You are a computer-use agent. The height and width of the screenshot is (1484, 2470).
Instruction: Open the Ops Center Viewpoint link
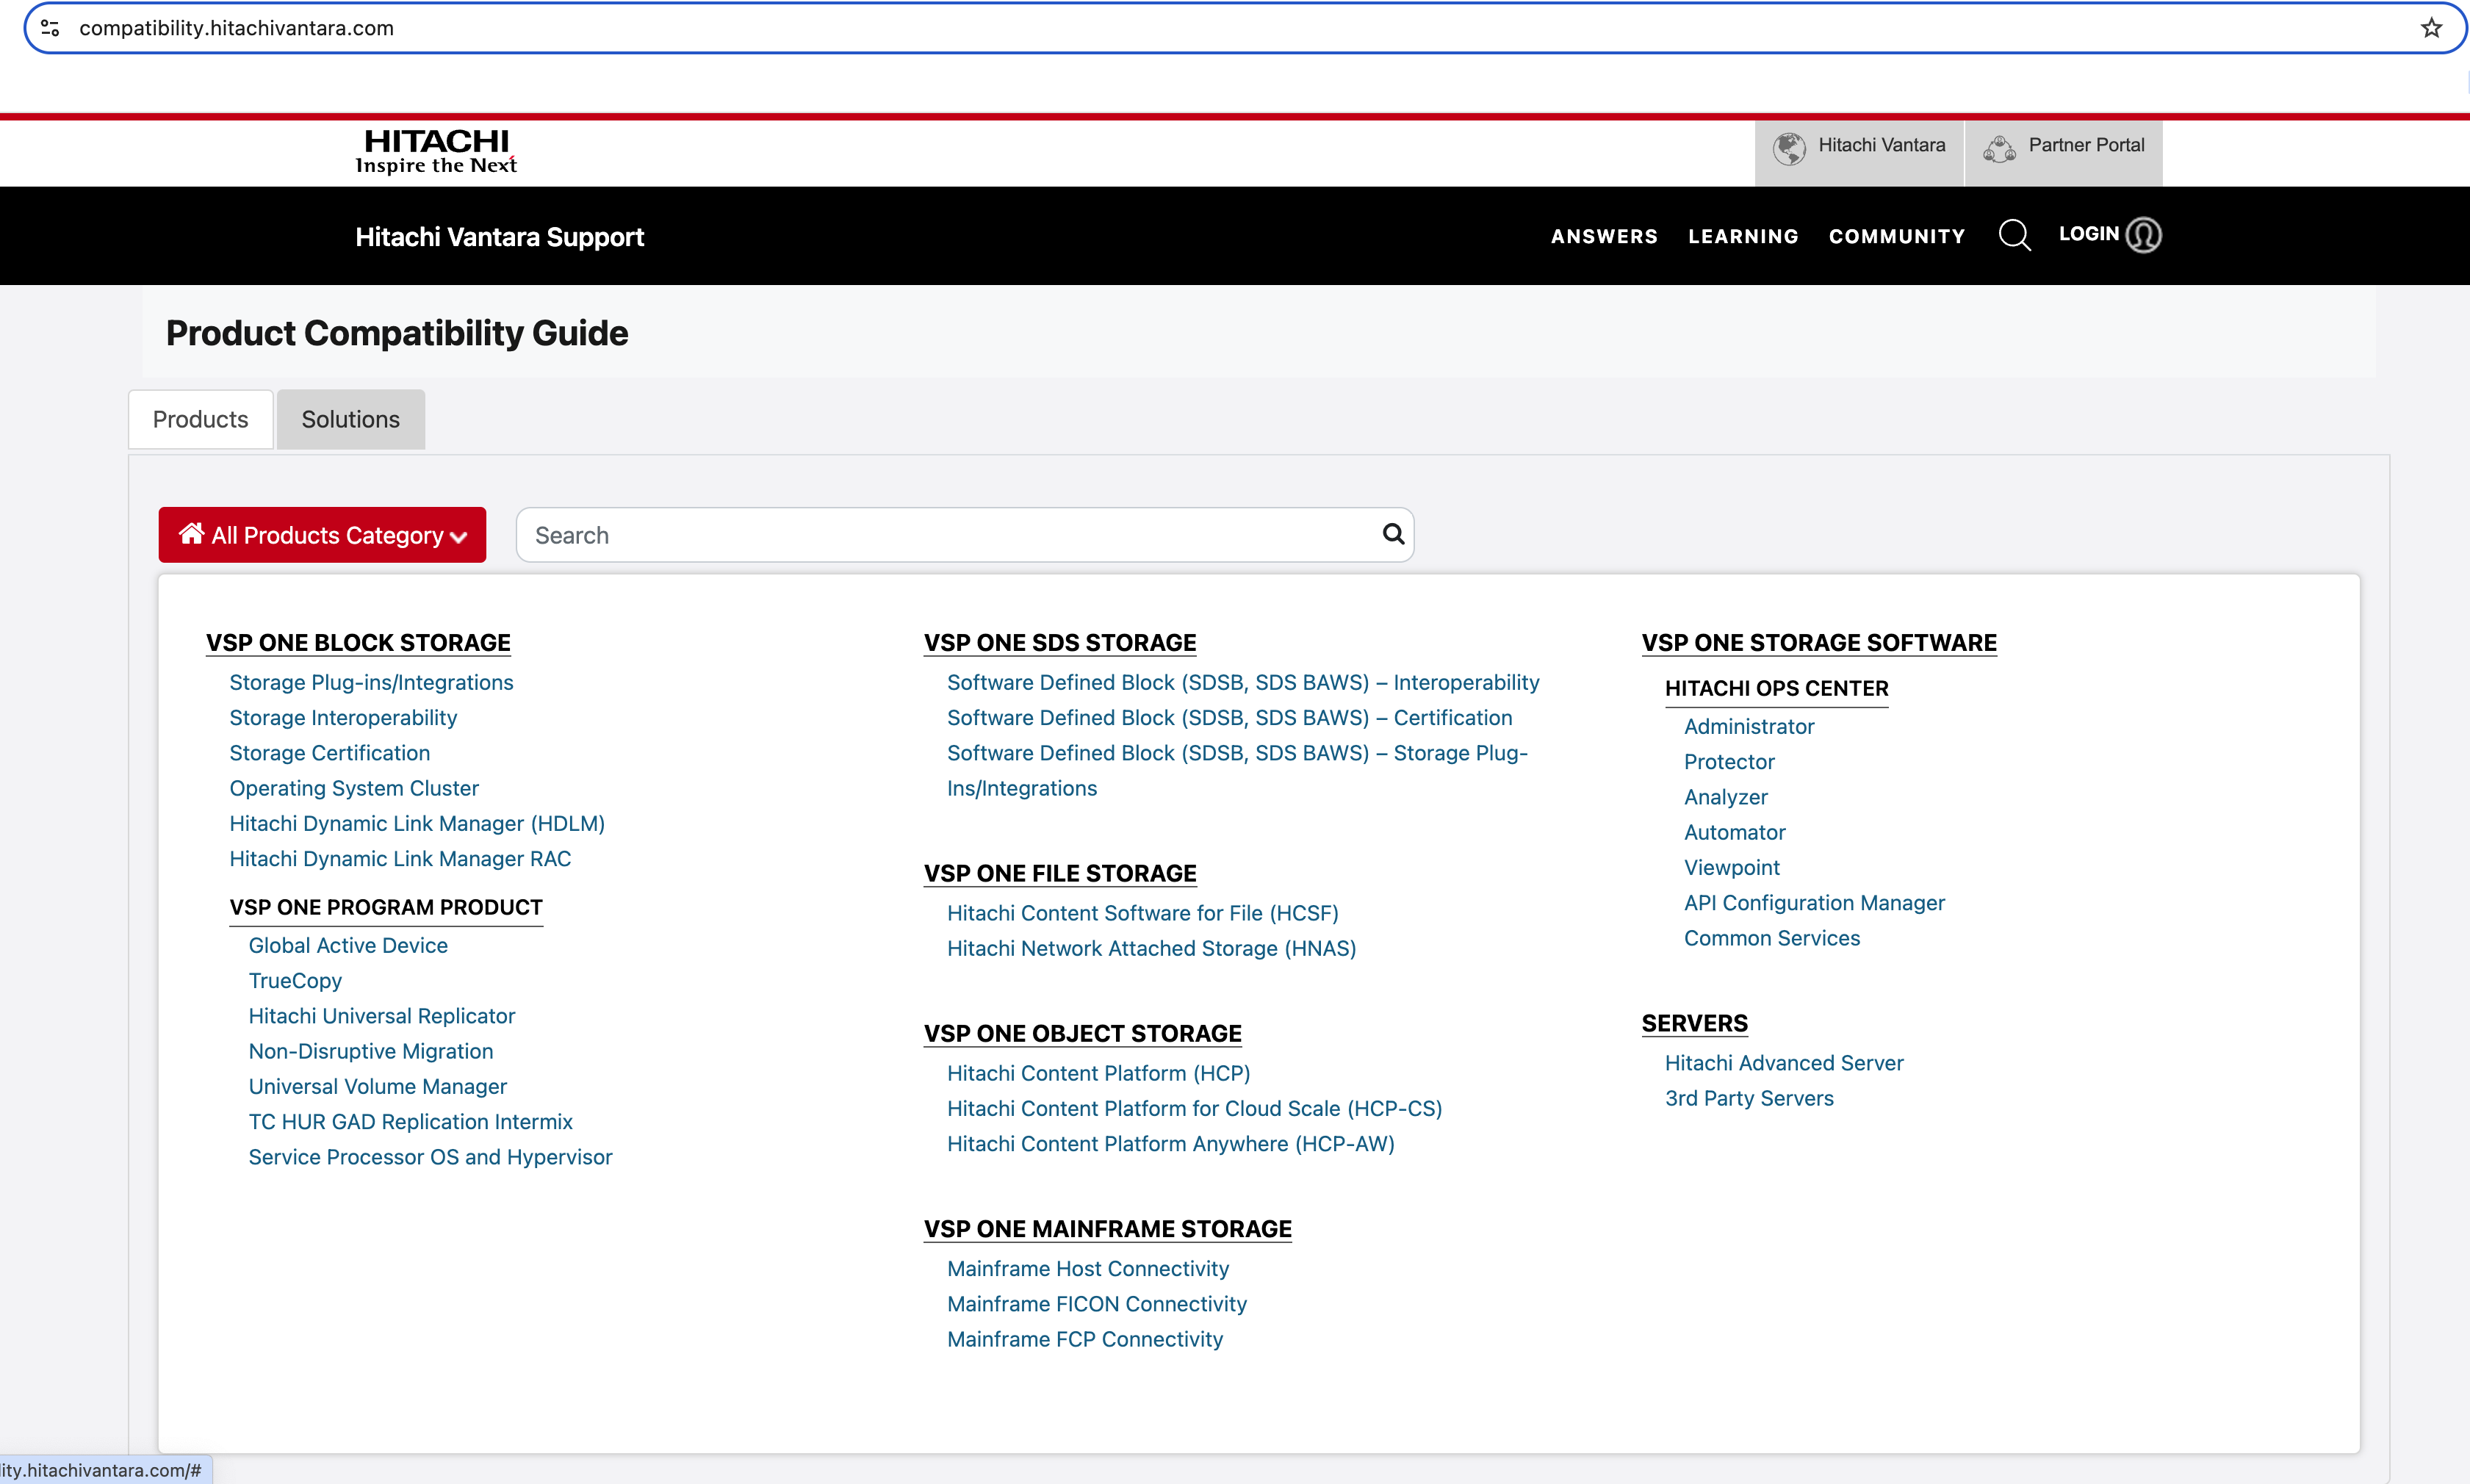(1731, 868)
